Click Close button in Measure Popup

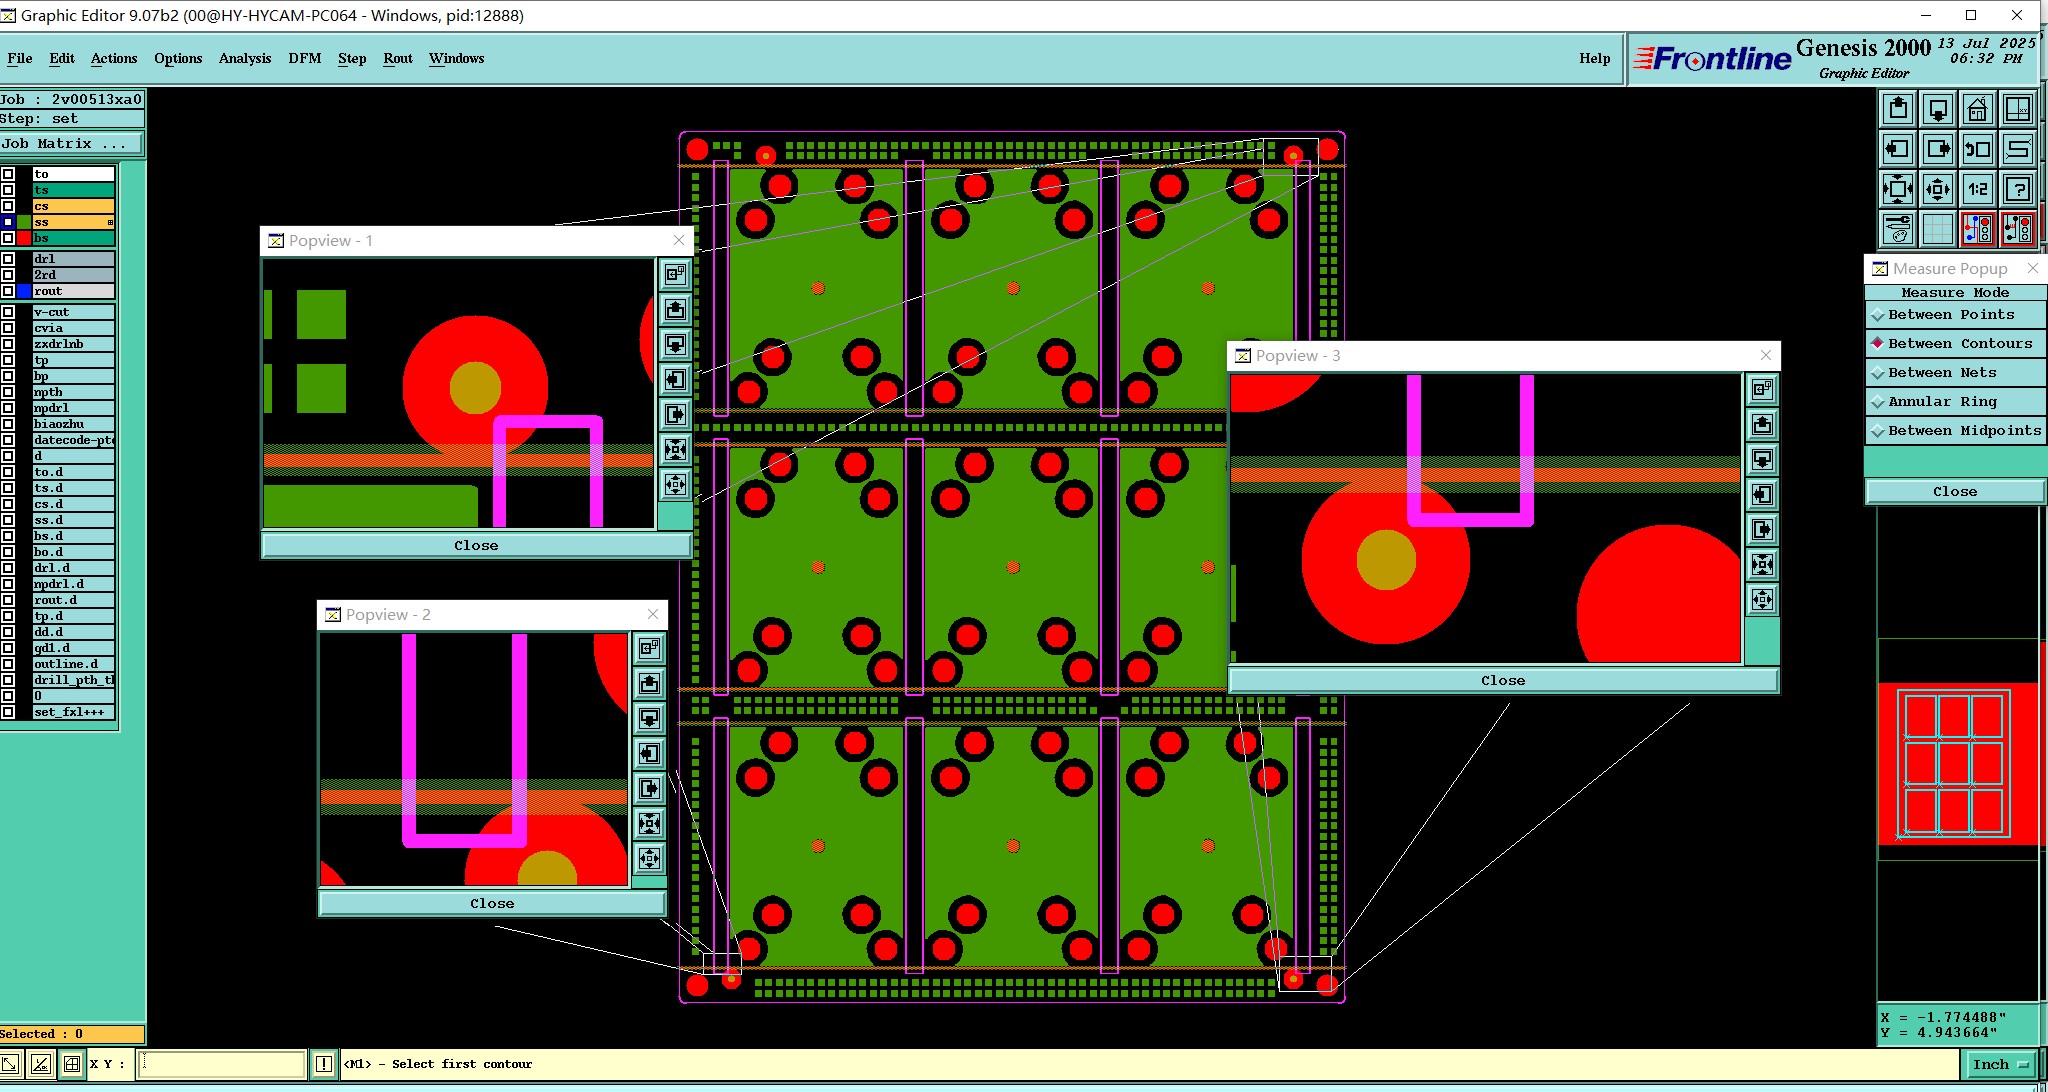1954,491
